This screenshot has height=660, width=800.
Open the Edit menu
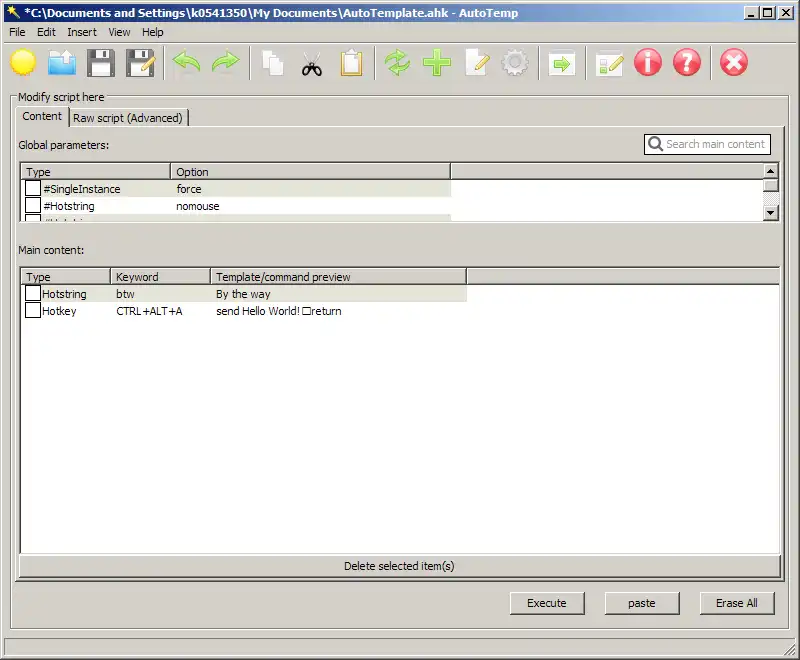point(46,32)
